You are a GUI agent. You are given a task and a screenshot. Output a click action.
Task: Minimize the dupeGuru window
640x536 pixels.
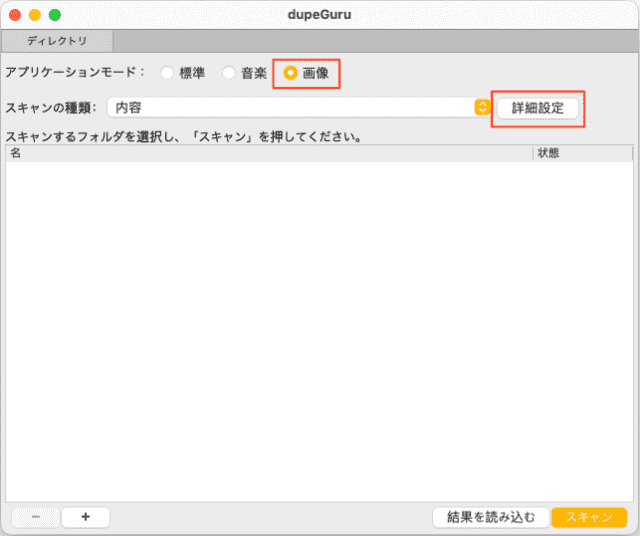35,15
